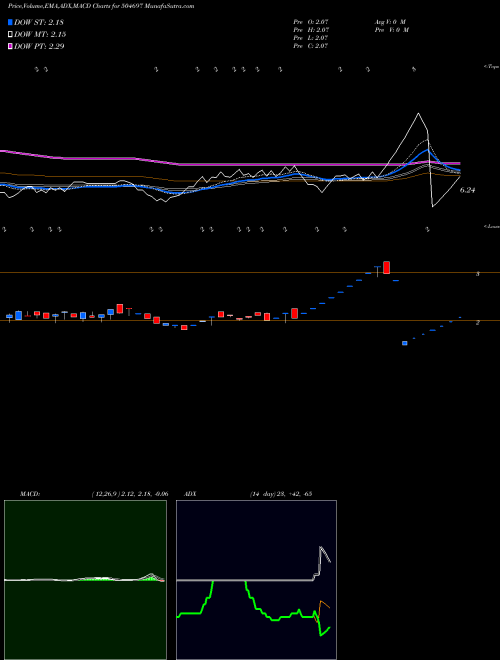Click the 'Avg V: 0 M' value
500x660 pixels.
[x=389, y=22]
